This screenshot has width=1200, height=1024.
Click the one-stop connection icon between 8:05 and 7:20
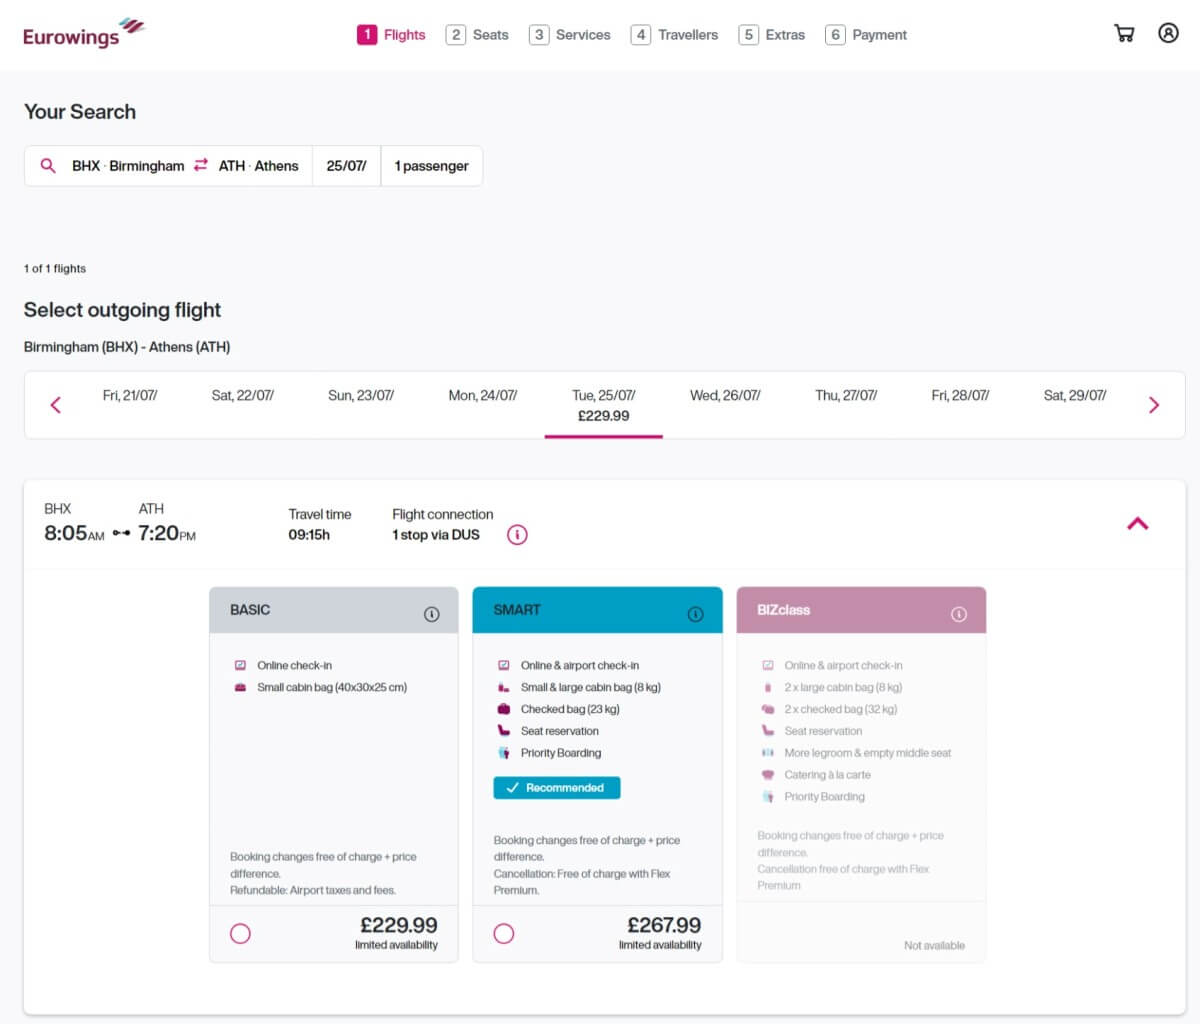pos(121,534)
